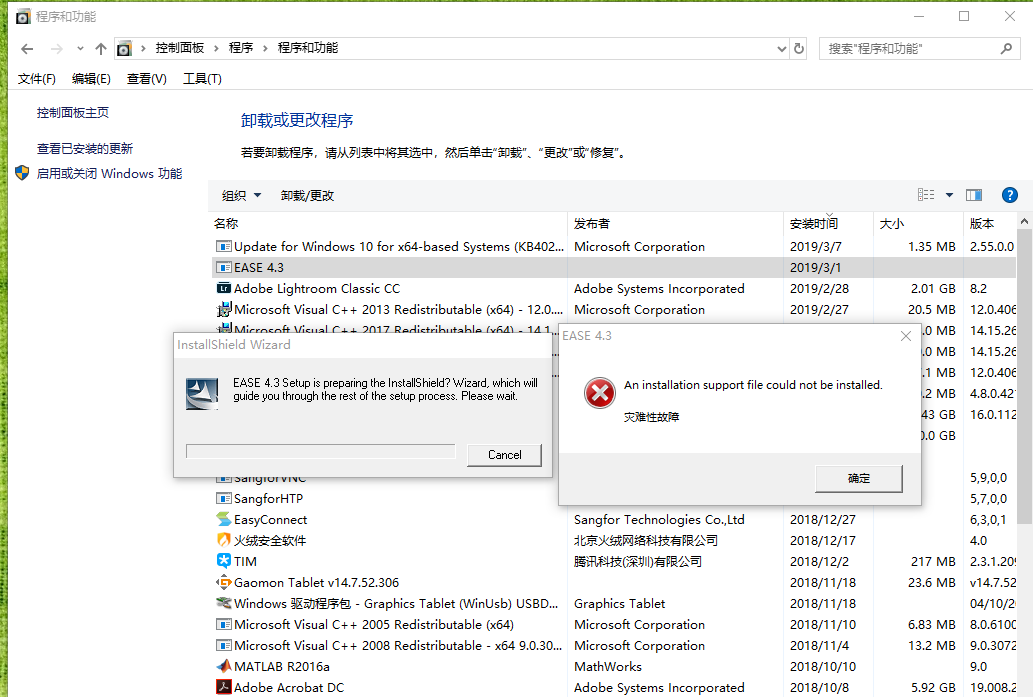Click the 确定 button in EASE 4.3 dialog
The height and width of the screenshot is (697, 1033).
pos(858,479)
